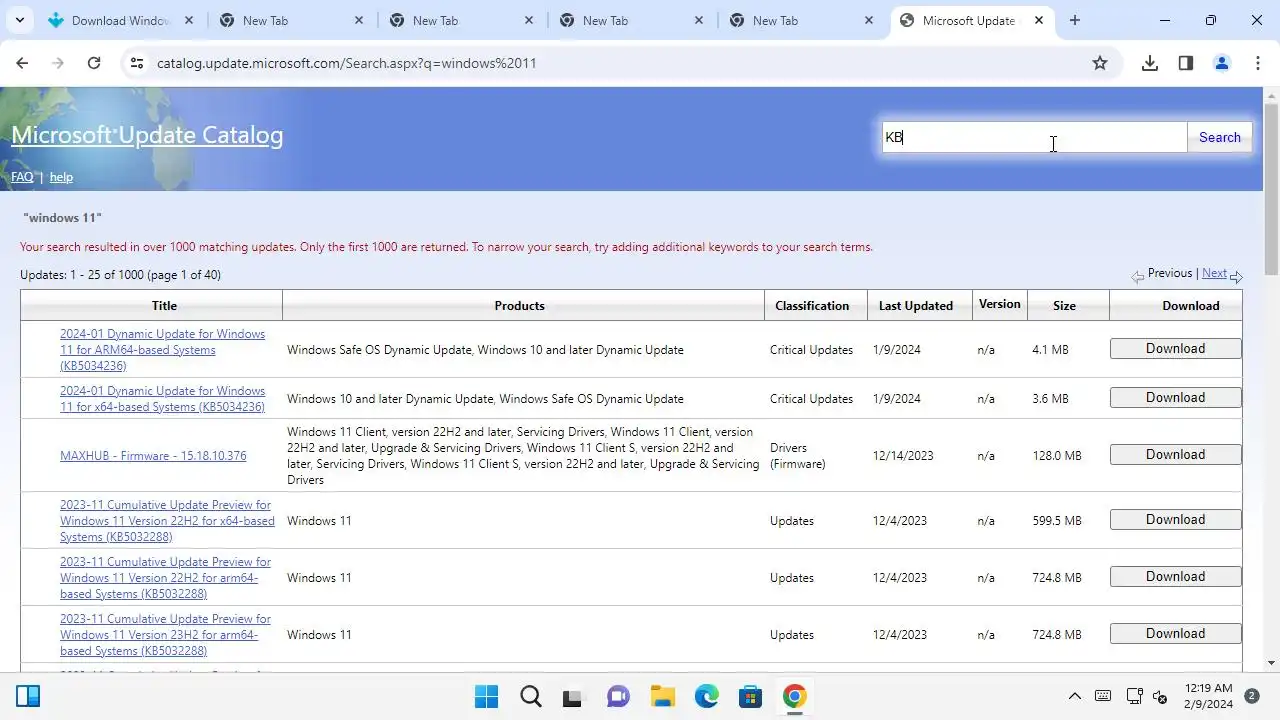Sort by Last Updated column header
1280x720 pixels.
pyautogui.click(x=916, y=306)
